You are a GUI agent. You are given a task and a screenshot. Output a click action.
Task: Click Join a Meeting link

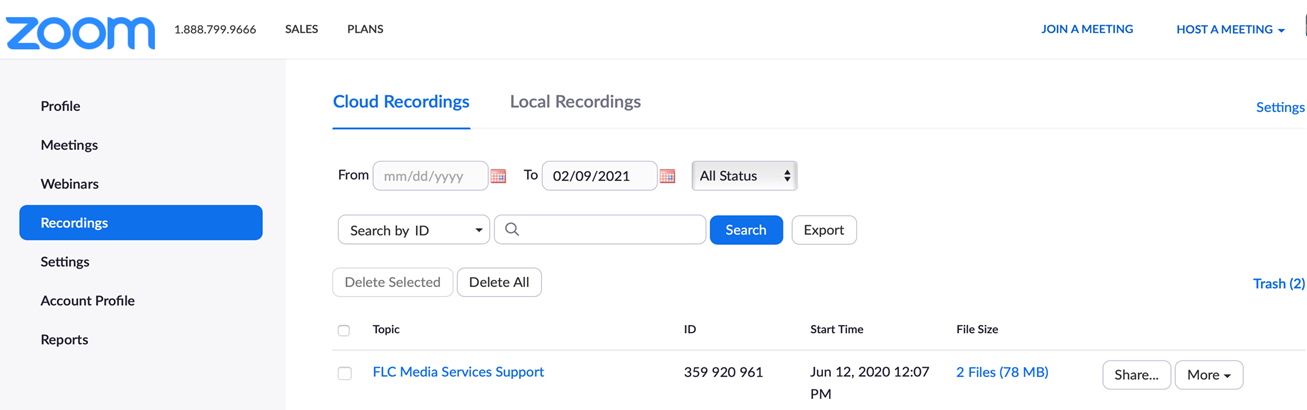click(x=1087, y=29)
